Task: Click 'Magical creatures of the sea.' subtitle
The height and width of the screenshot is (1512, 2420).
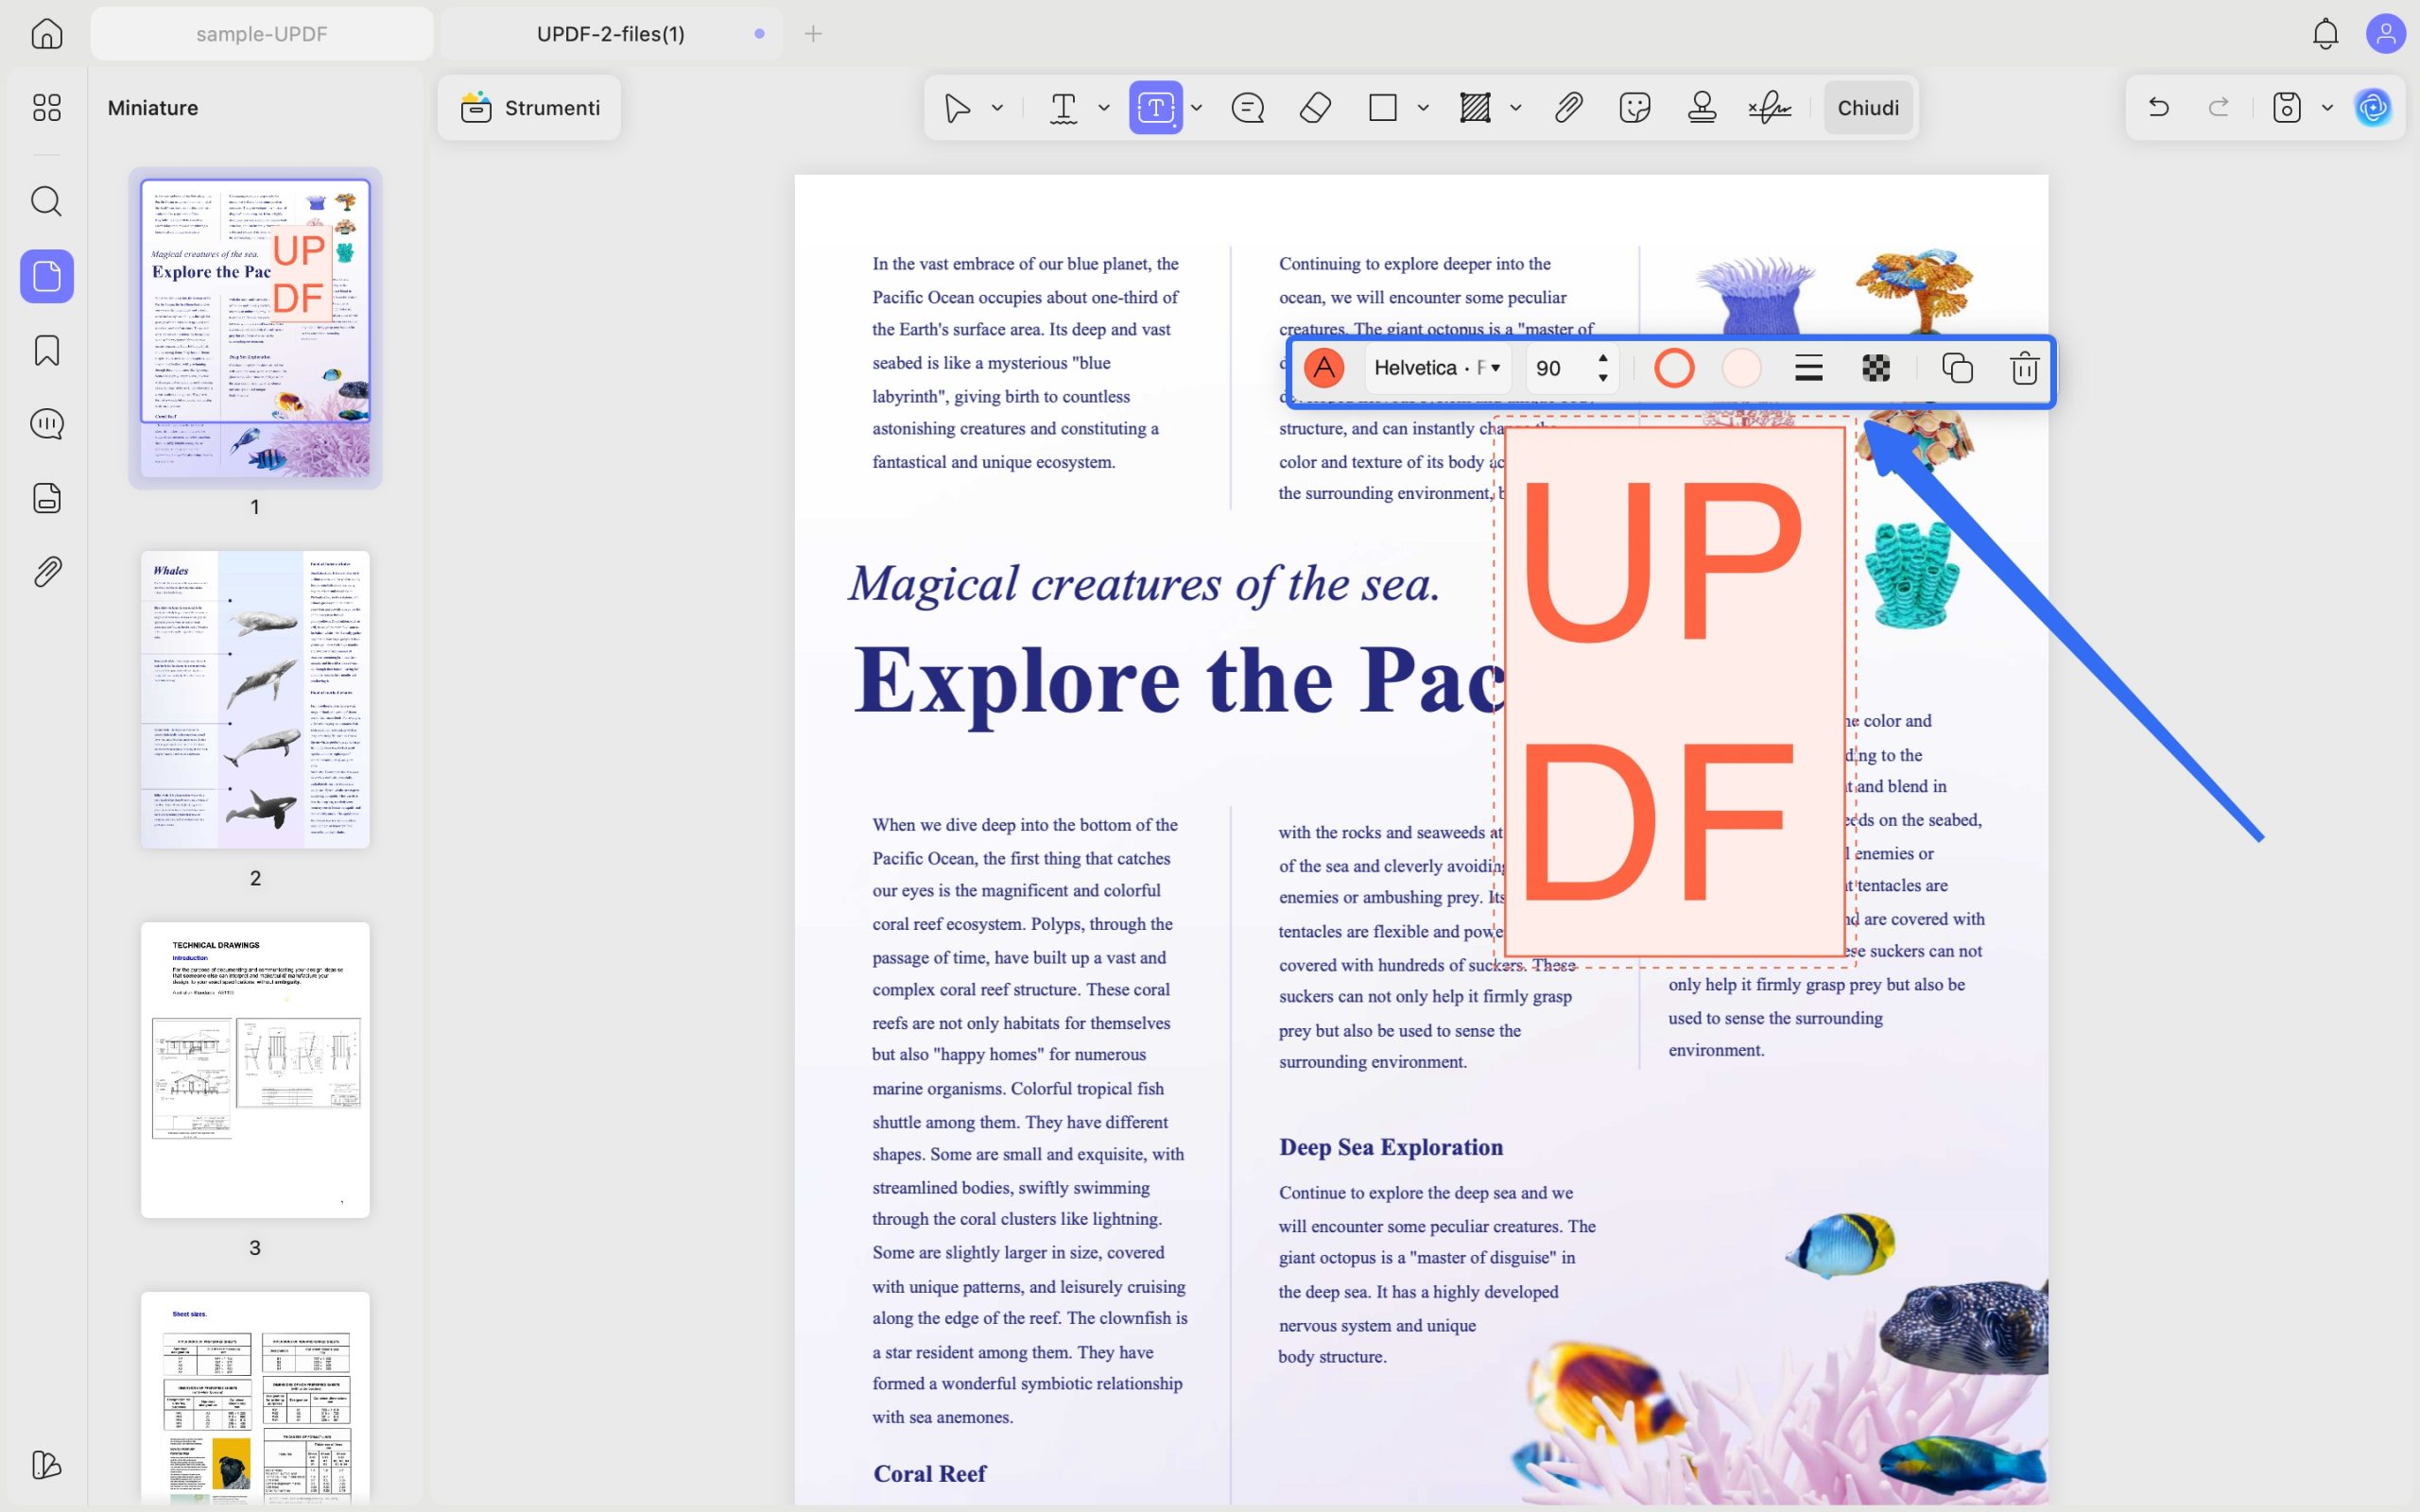Action: (1144, 583)
